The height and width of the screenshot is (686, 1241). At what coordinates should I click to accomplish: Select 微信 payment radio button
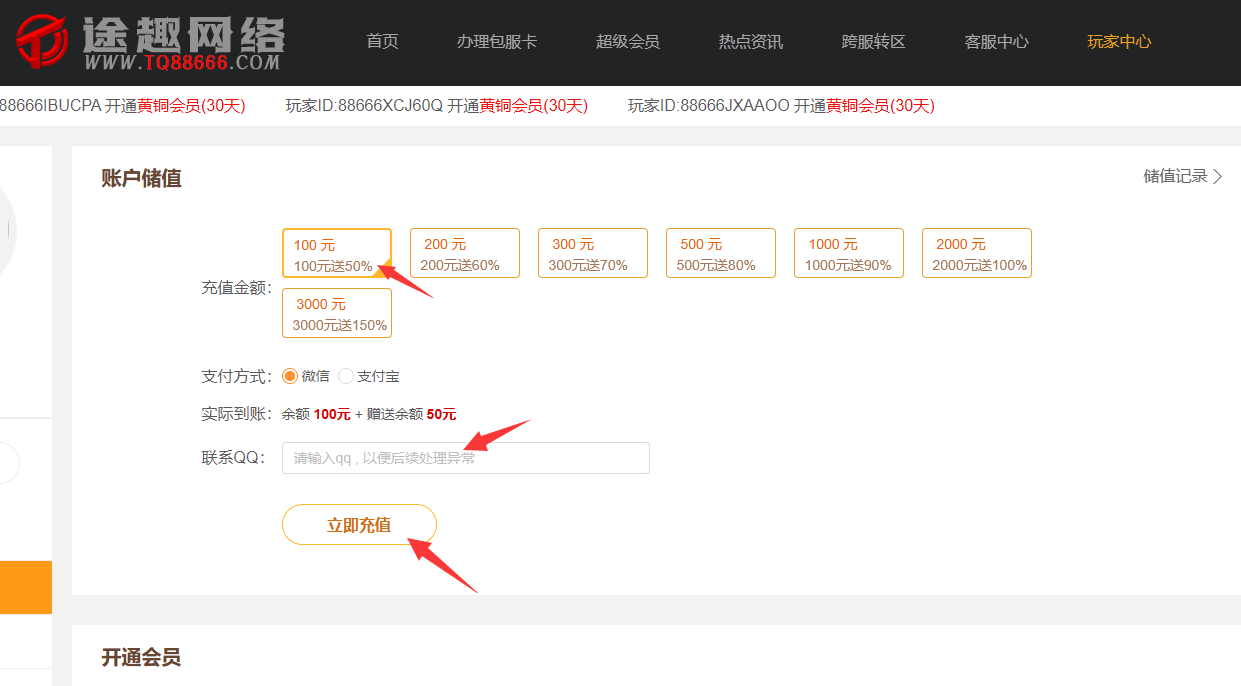(291, 377)
